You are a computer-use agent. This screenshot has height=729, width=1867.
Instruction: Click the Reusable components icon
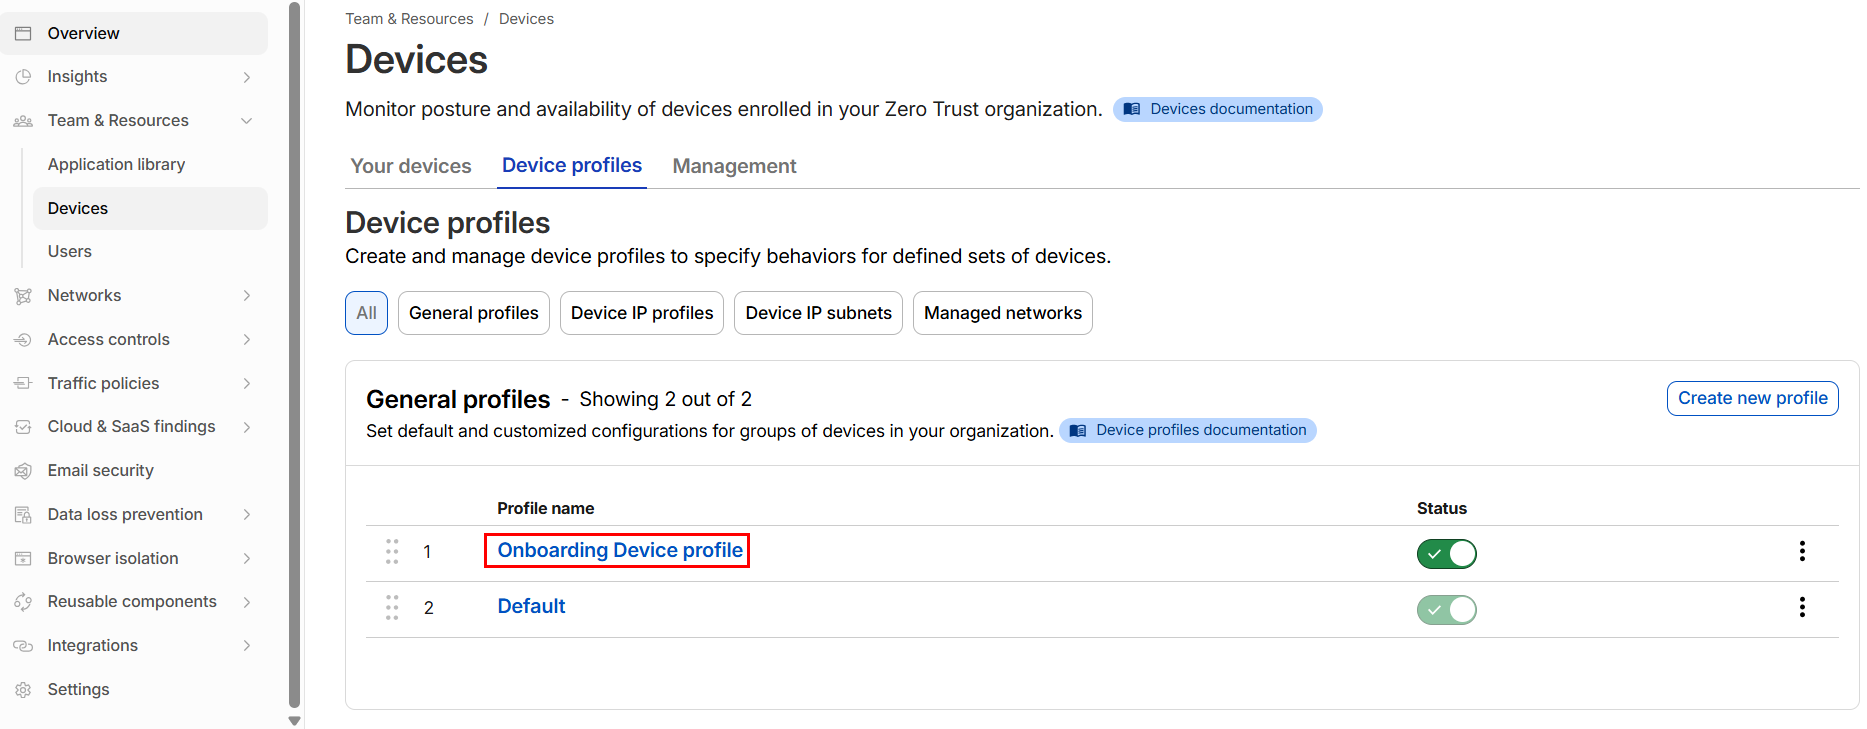tap(23, 602)
